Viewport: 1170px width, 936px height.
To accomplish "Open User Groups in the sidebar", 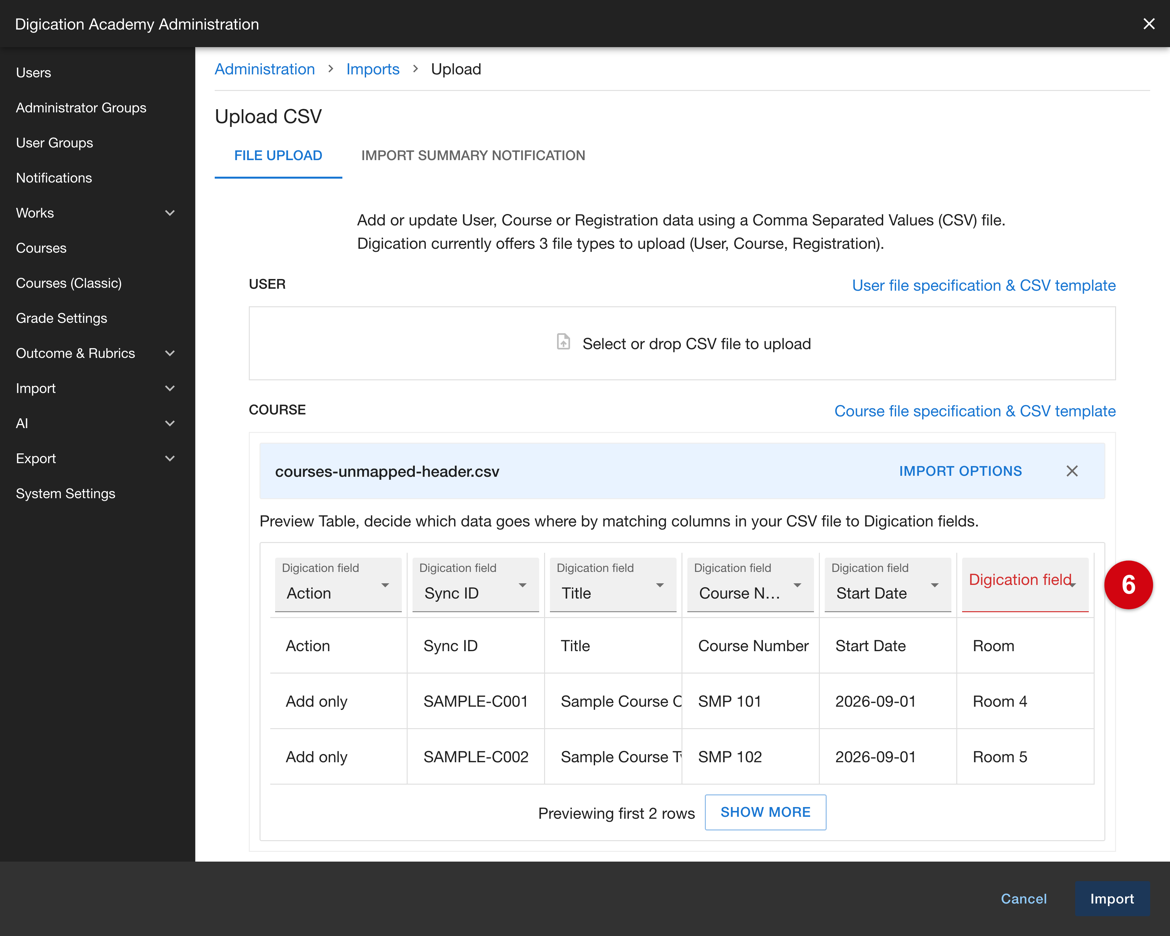I will (x=54, y=143).
